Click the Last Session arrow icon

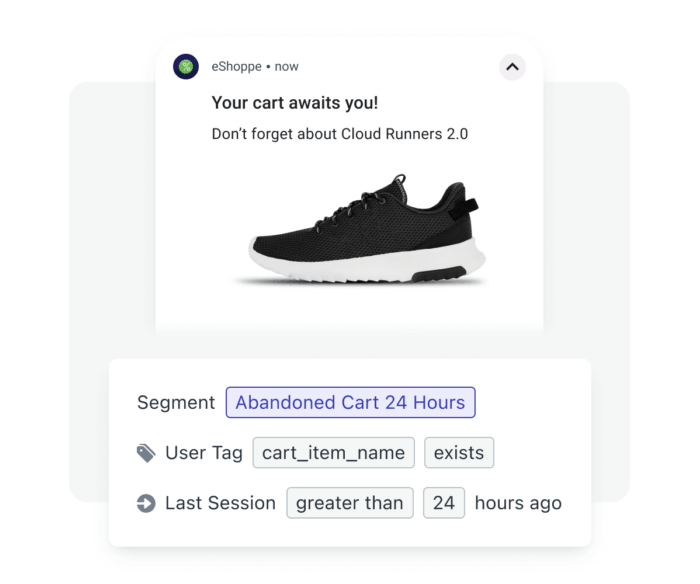click(x=146, y=503)
